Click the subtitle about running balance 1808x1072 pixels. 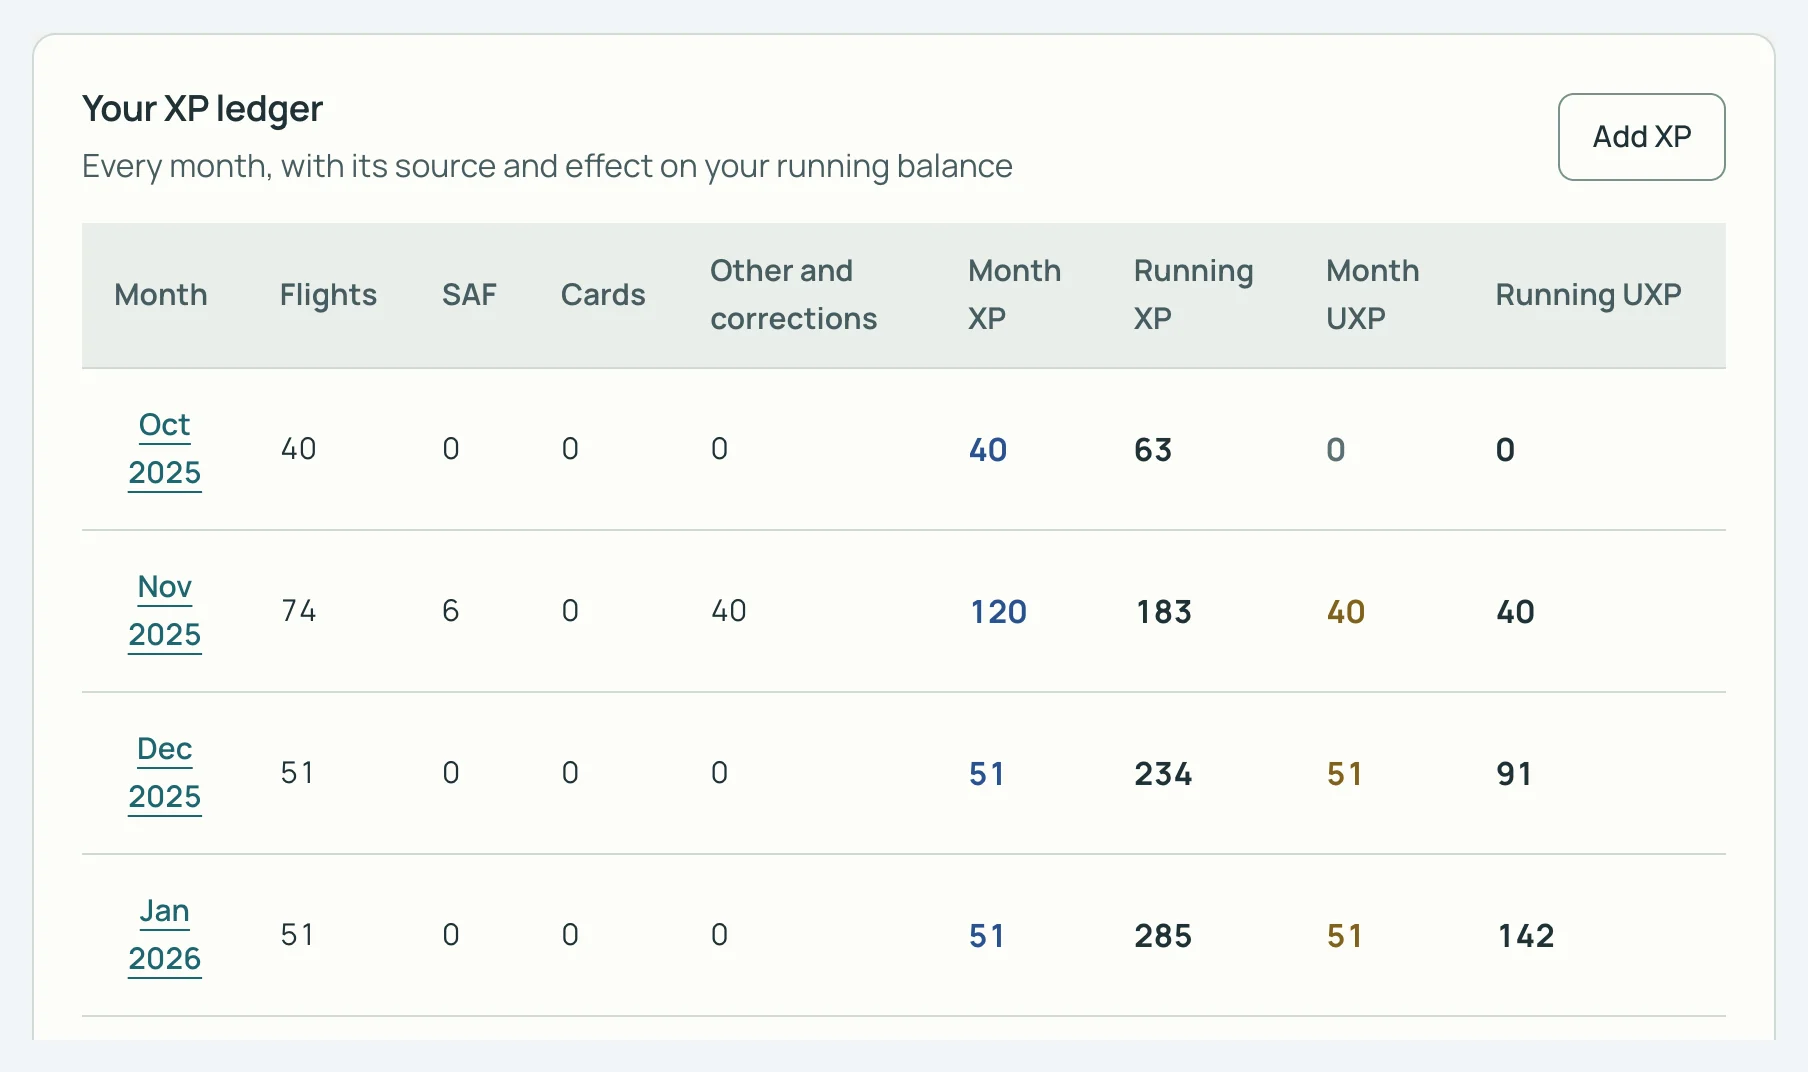(547, 166)
